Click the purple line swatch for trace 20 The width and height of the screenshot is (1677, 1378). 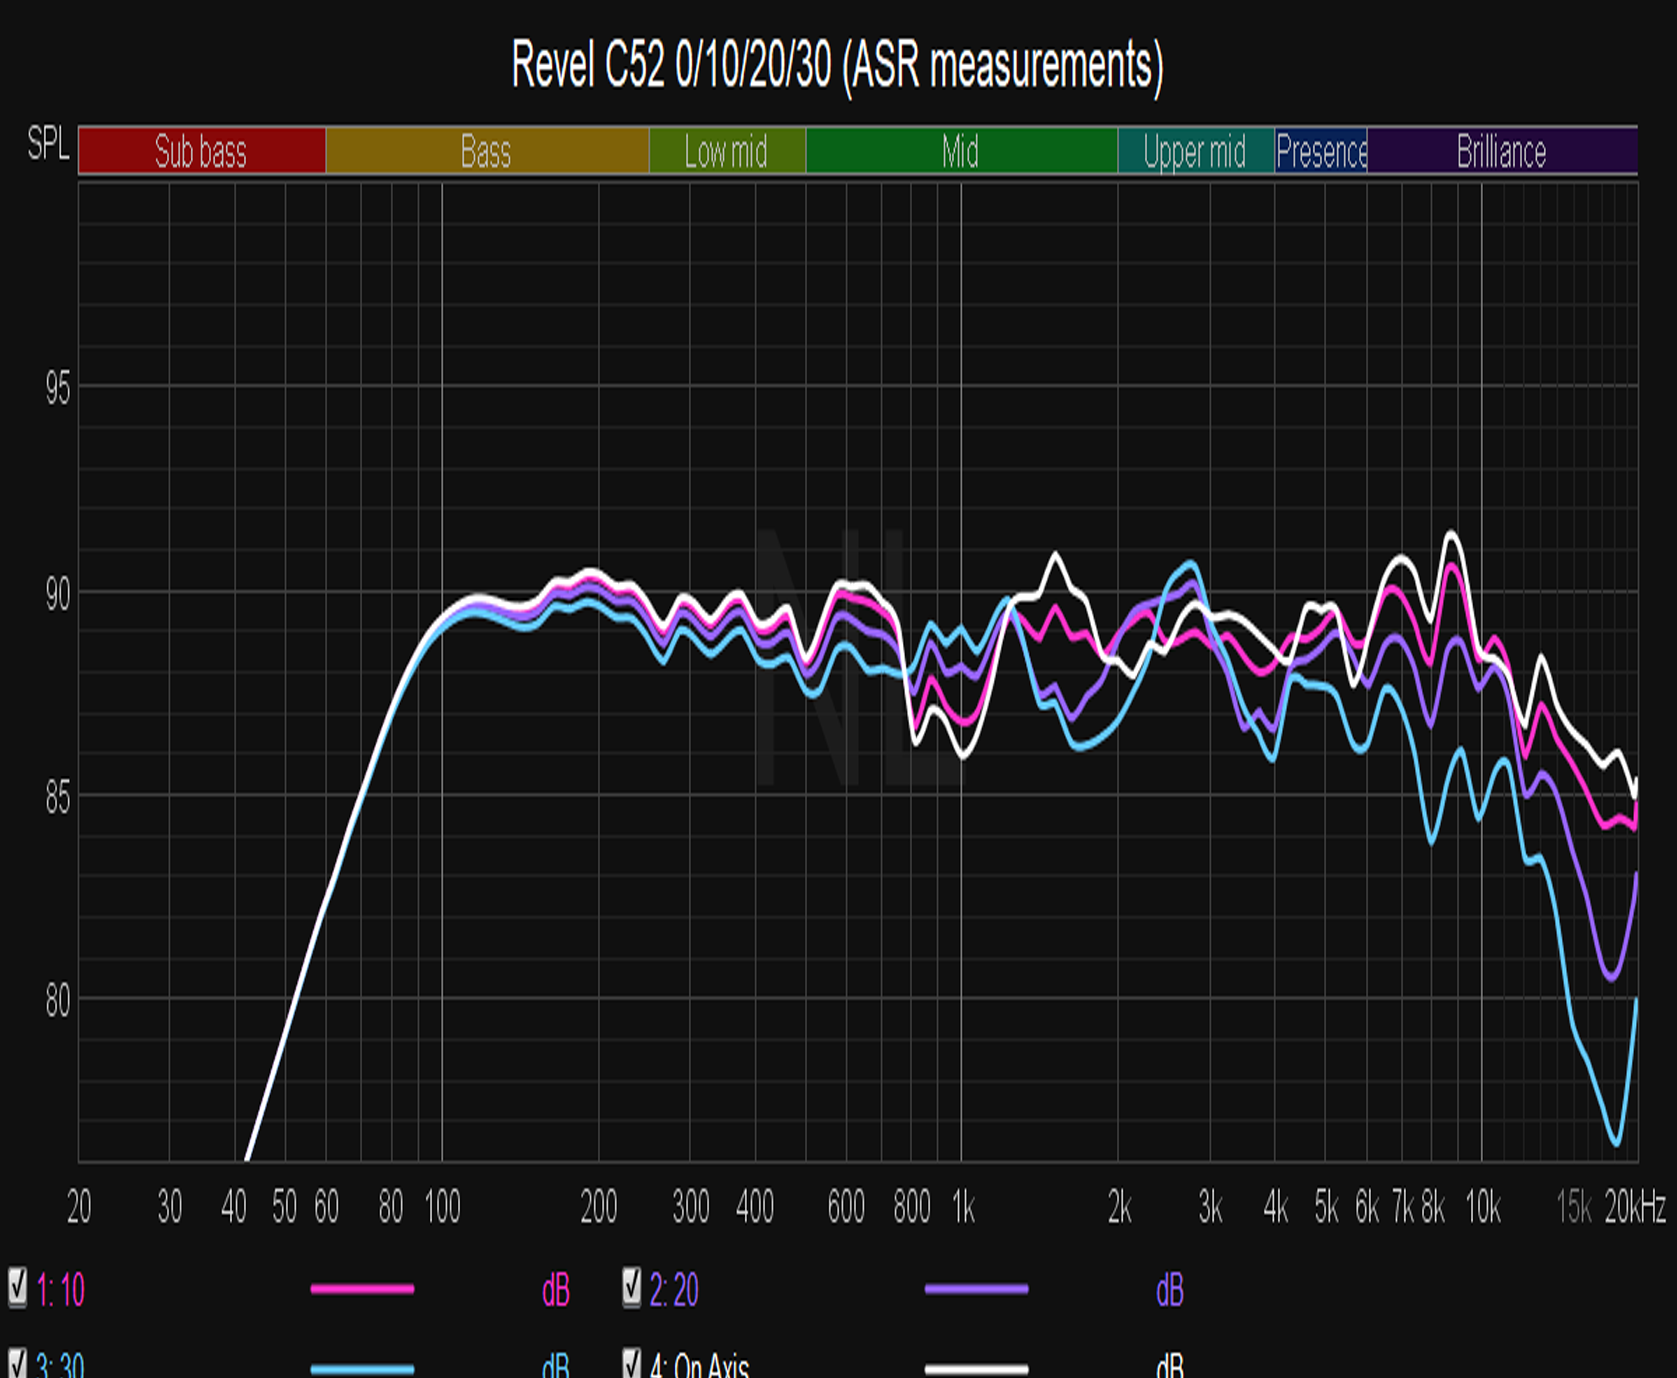tap(976, 1289)
